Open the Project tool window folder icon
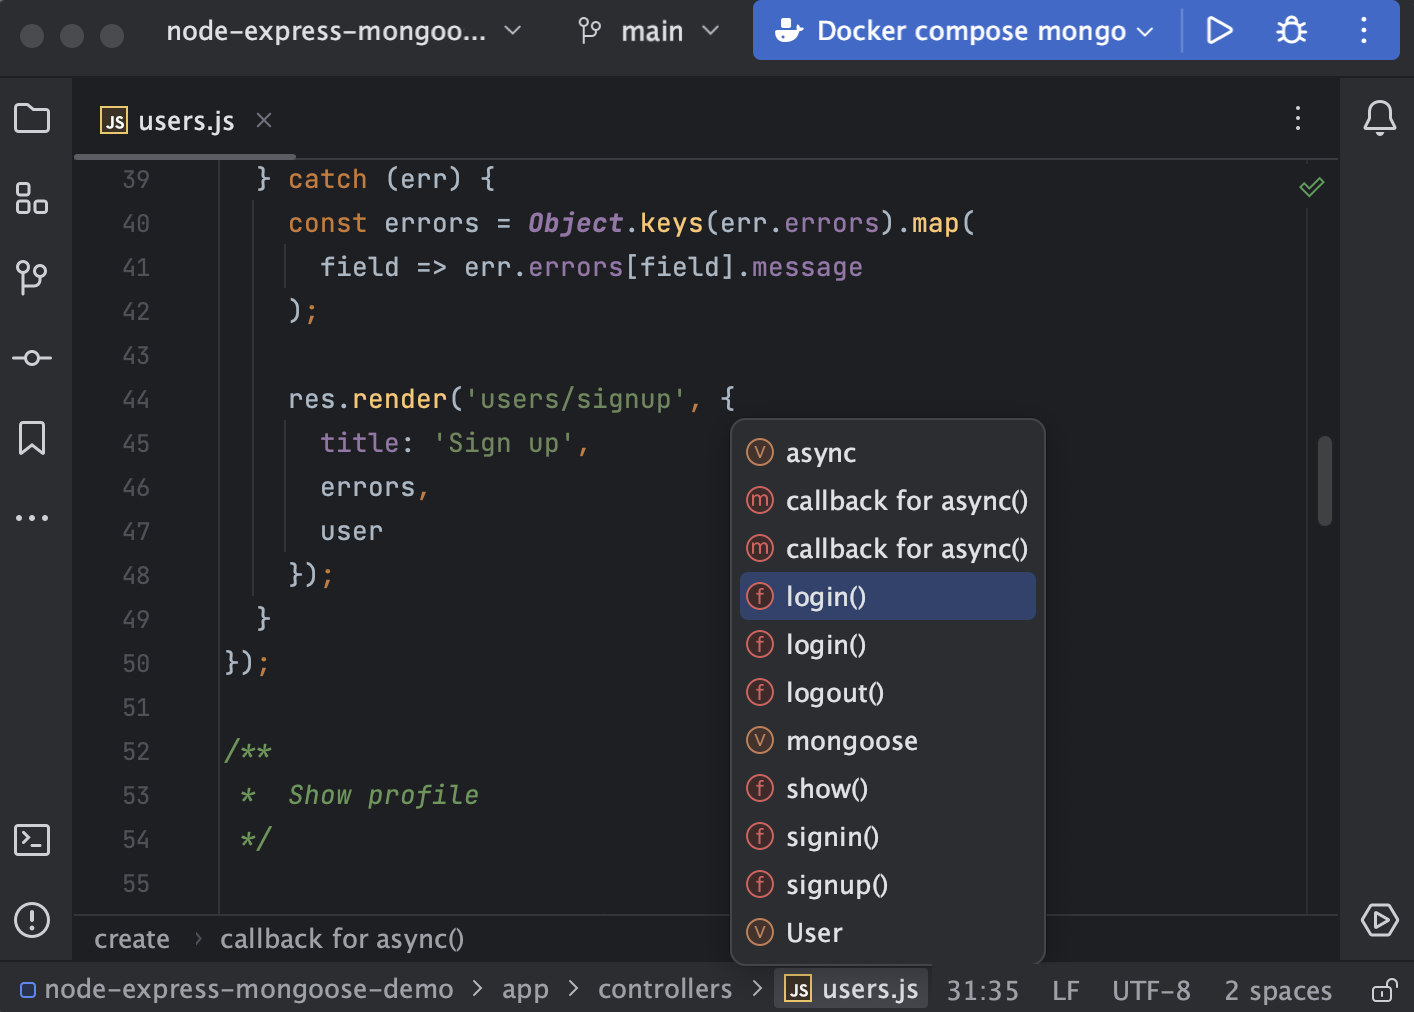 coord(32,118)
